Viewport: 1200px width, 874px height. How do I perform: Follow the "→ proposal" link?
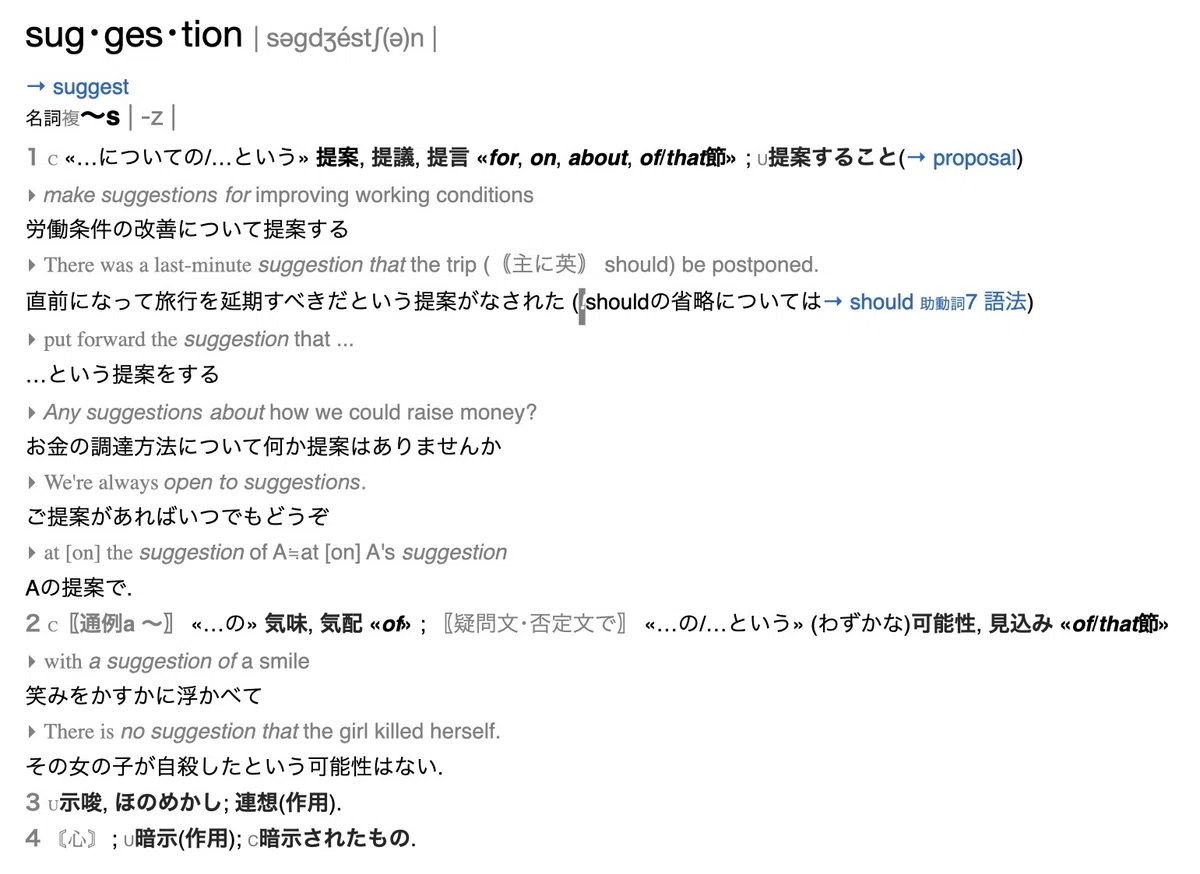961,158
